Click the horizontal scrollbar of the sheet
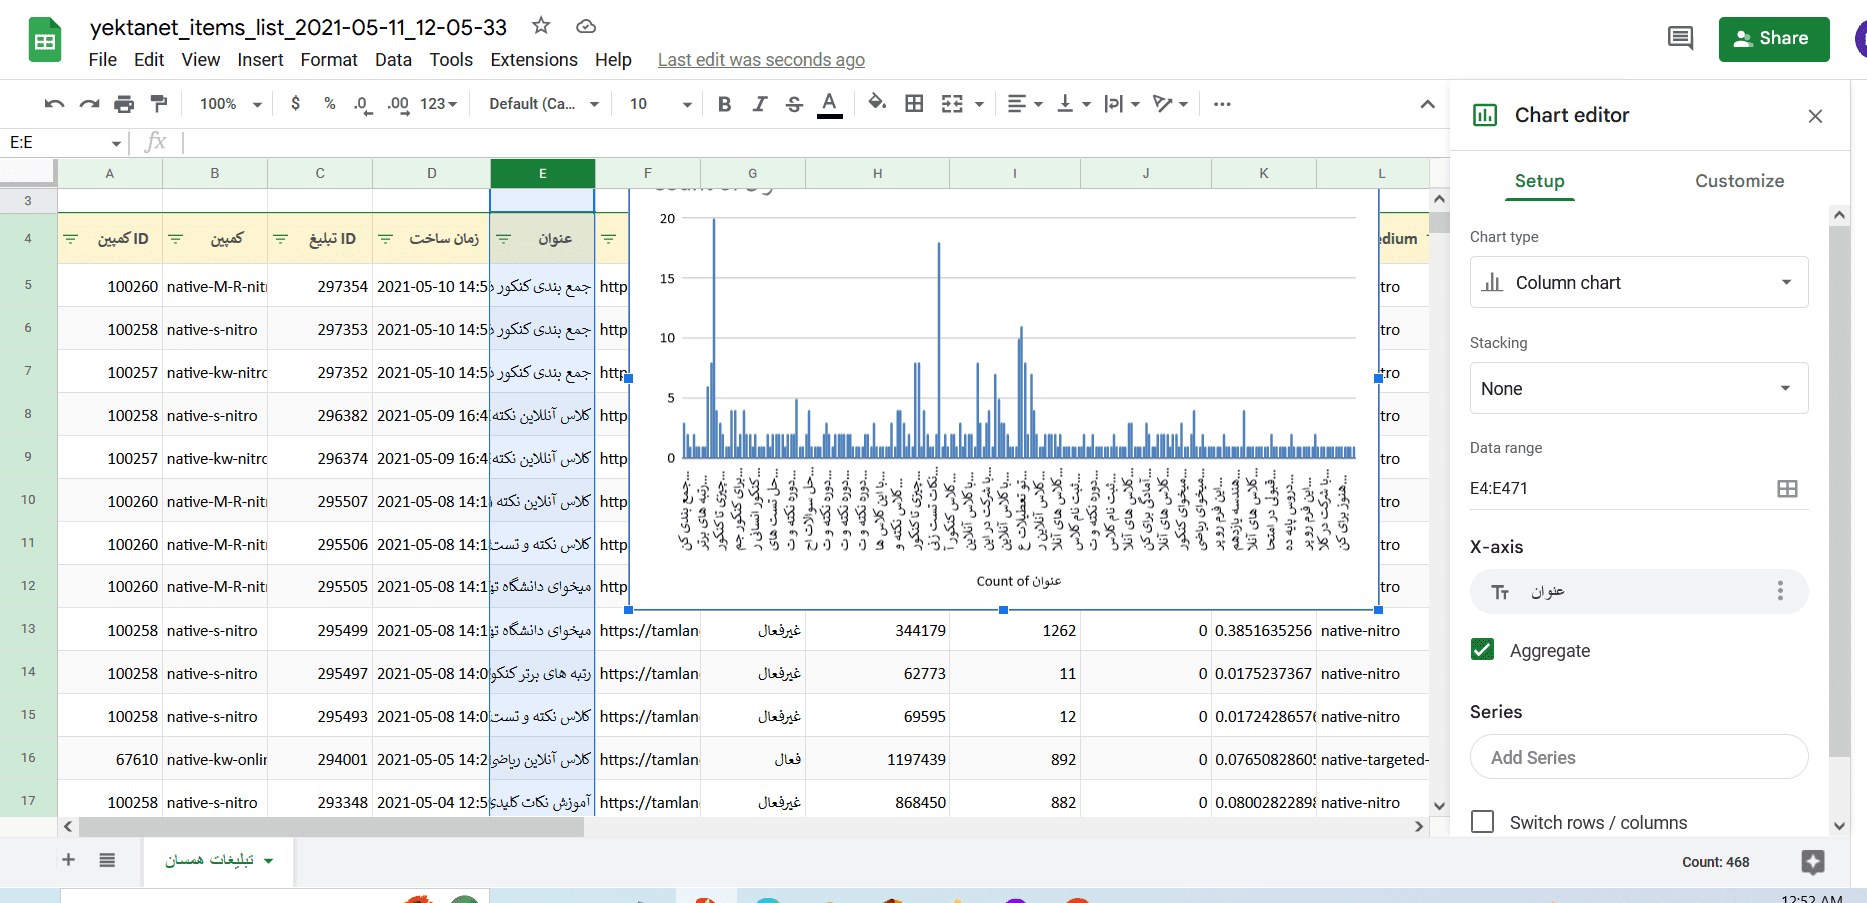The image size is (1867, 903). pos(332,827)
